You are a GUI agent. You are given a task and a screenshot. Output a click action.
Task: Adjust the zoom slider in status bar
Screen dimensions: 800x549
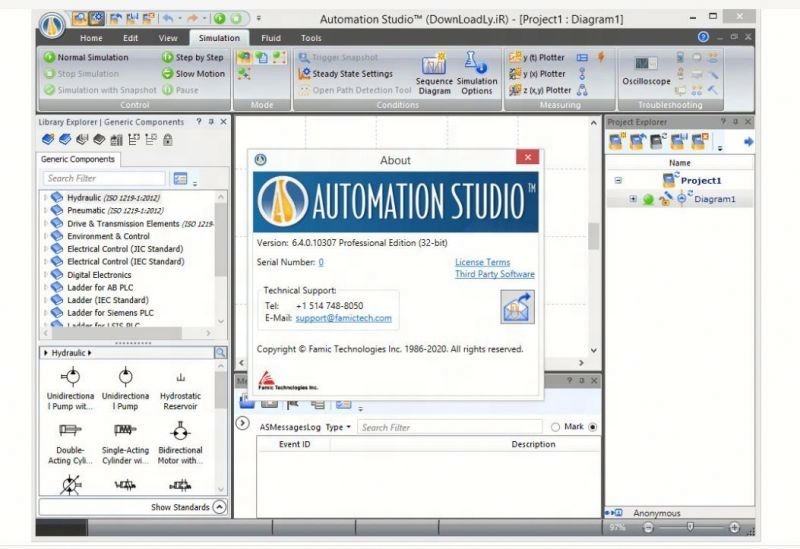click(x=689, y=527)
